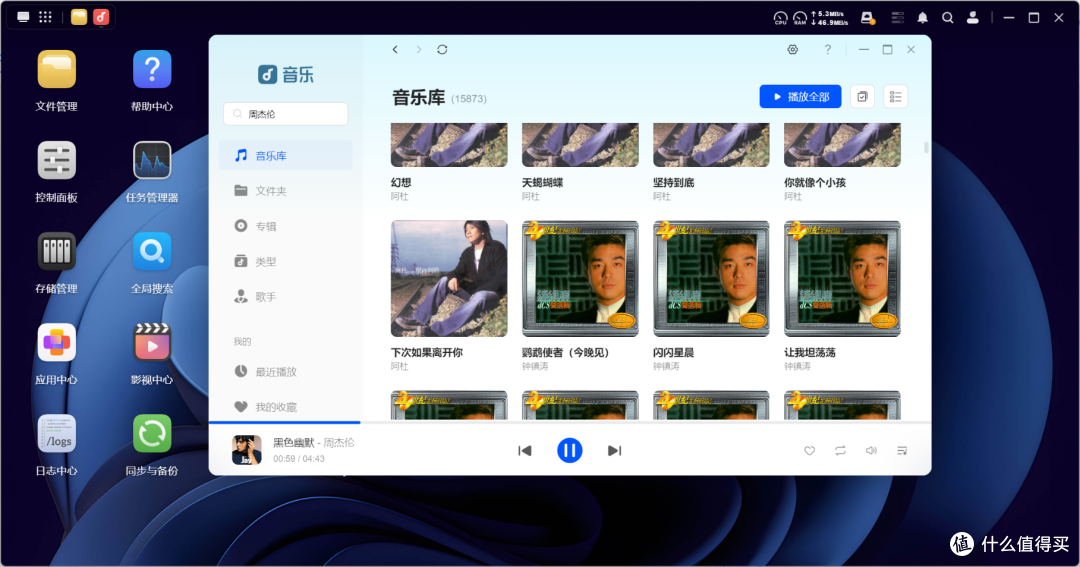
Task: Open 类型 section in sidebar
Action: click(x=286, y=262)
